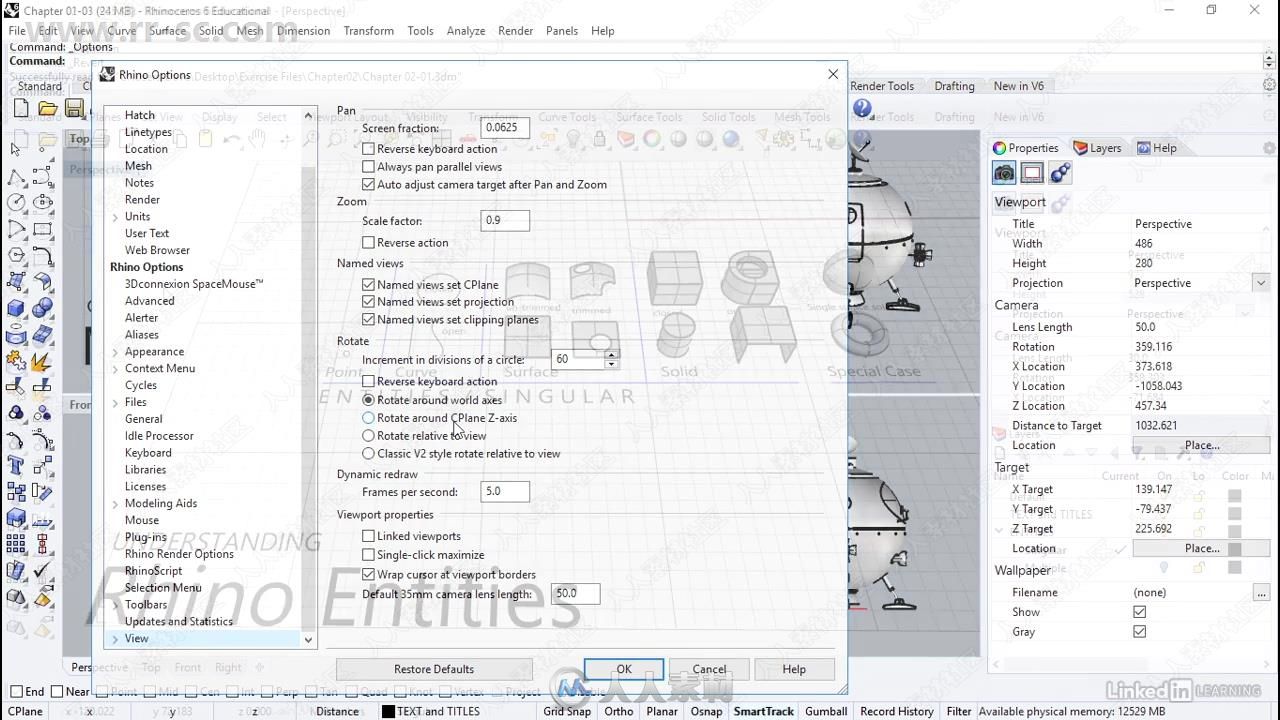Select the Box solid tool in sidebar
Viewport: 1280px width, 720px height.
(x=16, y=308)
